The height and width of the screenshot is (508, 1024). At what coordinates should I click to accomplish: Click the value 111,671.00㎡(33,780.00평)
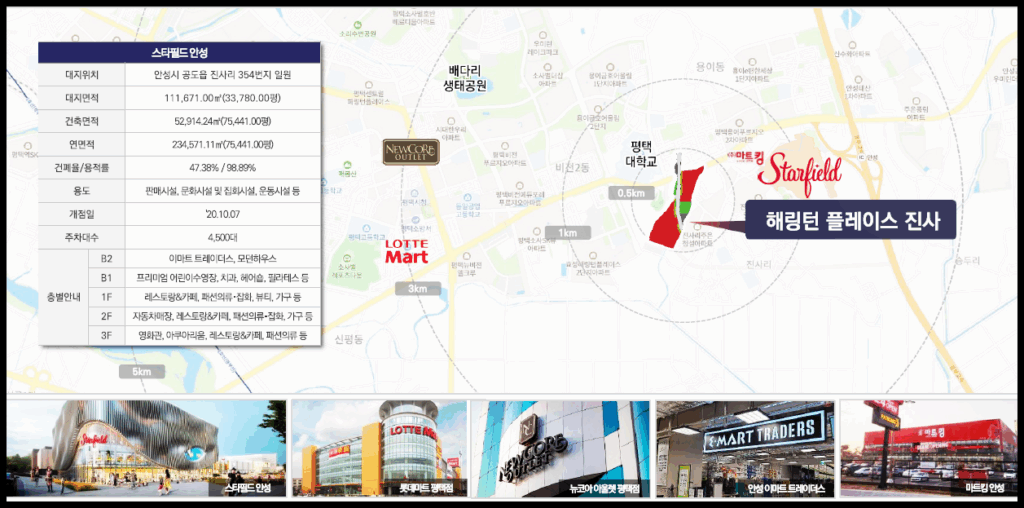click(x=223, y=98)
